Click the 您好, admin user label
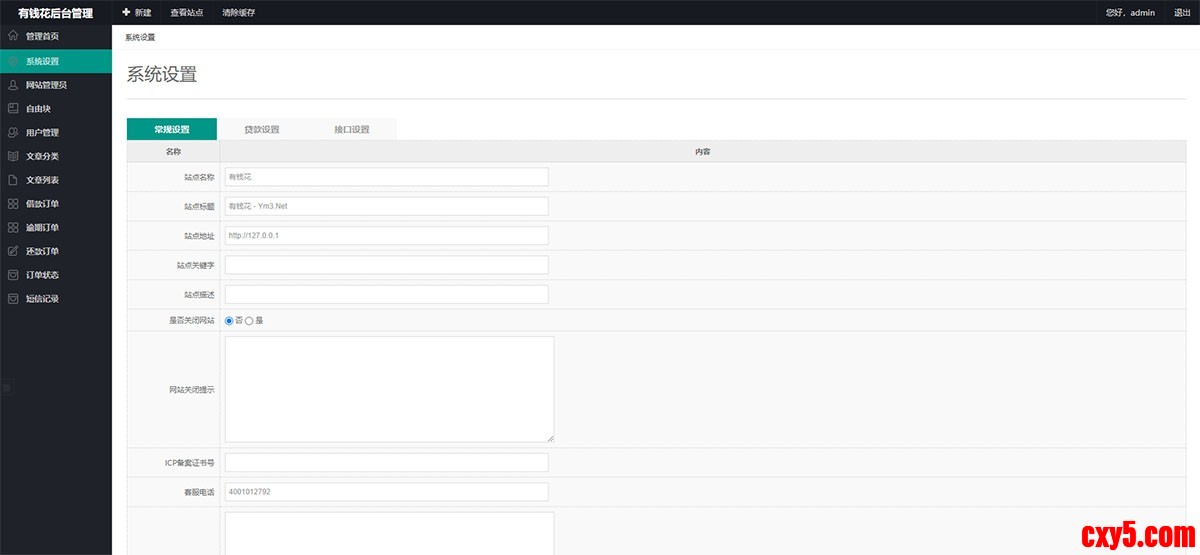Viewport: 1200px width, 555px height. 1130,13
